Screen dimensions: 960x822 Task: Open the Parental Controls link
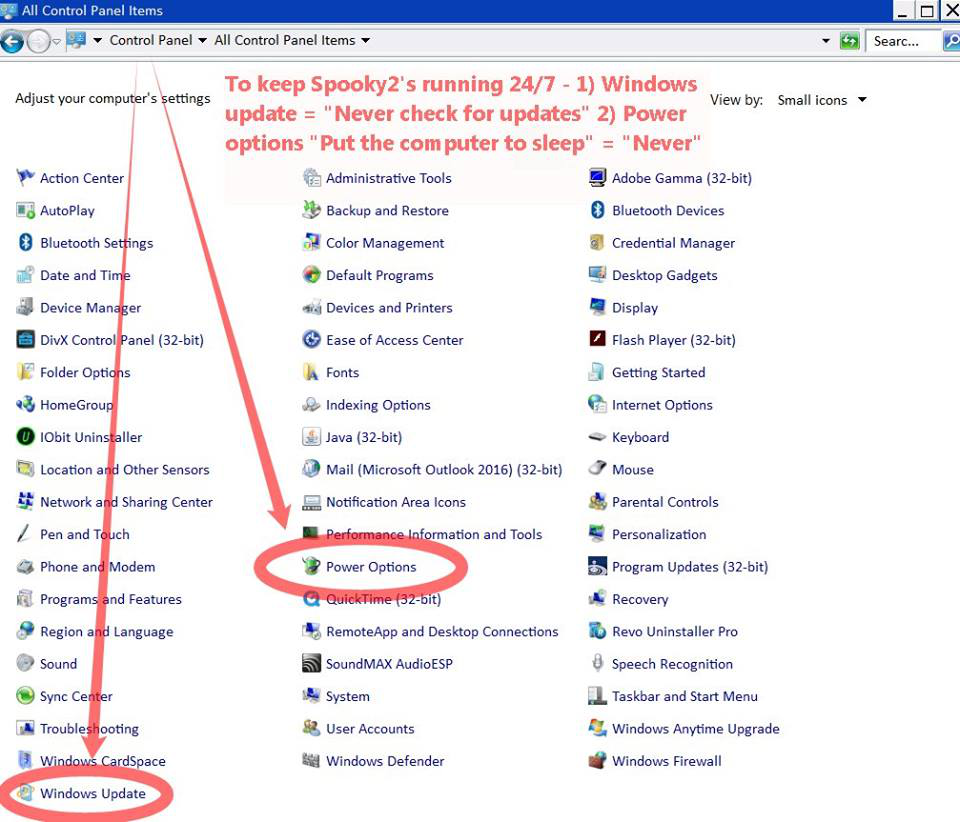coord(665,502)
